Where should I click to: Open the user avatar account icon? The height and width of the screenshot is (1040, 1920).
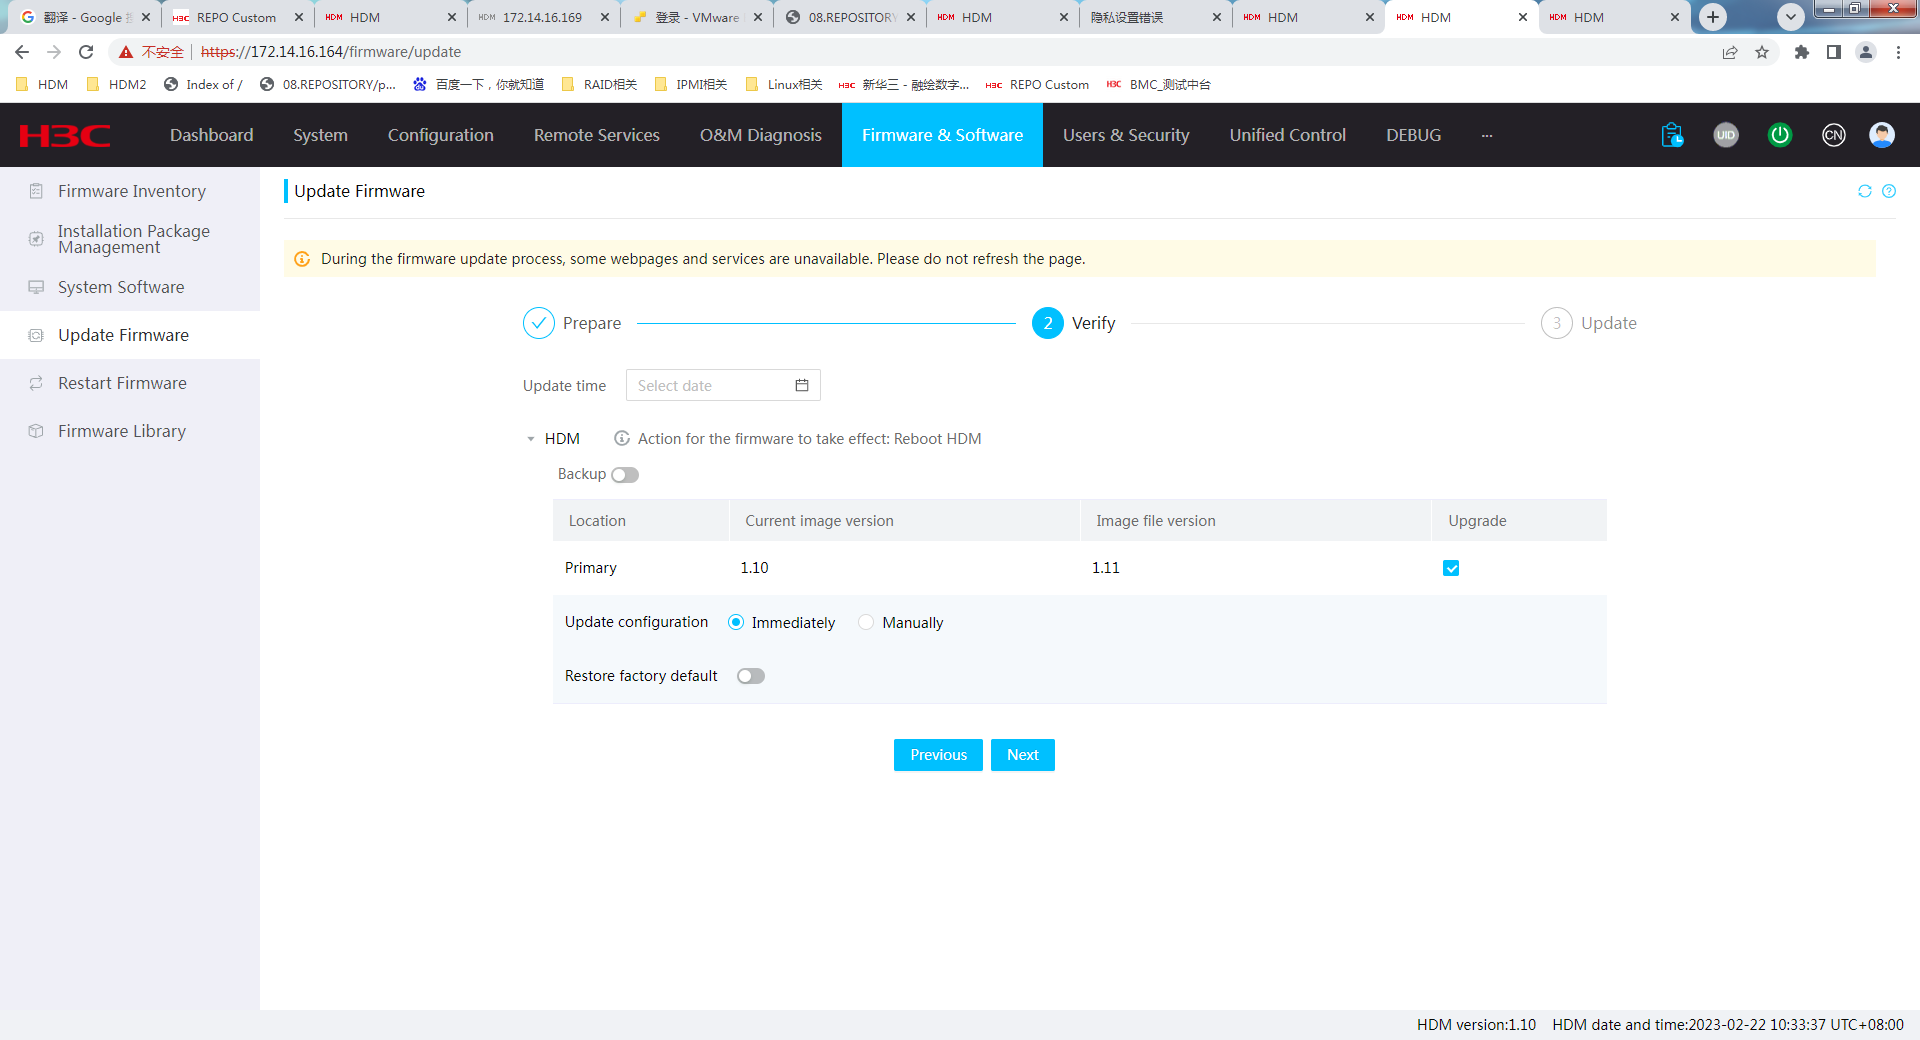point(1882,135)
